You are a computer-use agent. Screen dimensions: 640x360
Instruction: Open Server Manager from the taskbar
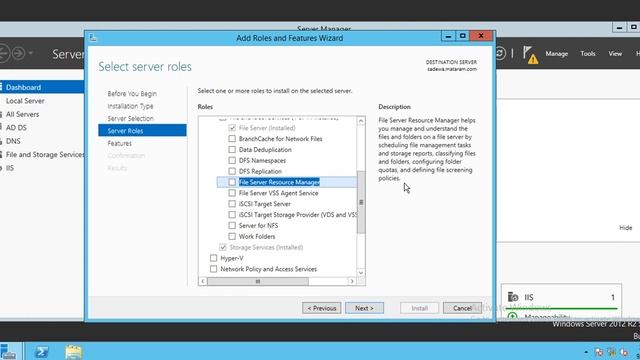click(8, 351)
